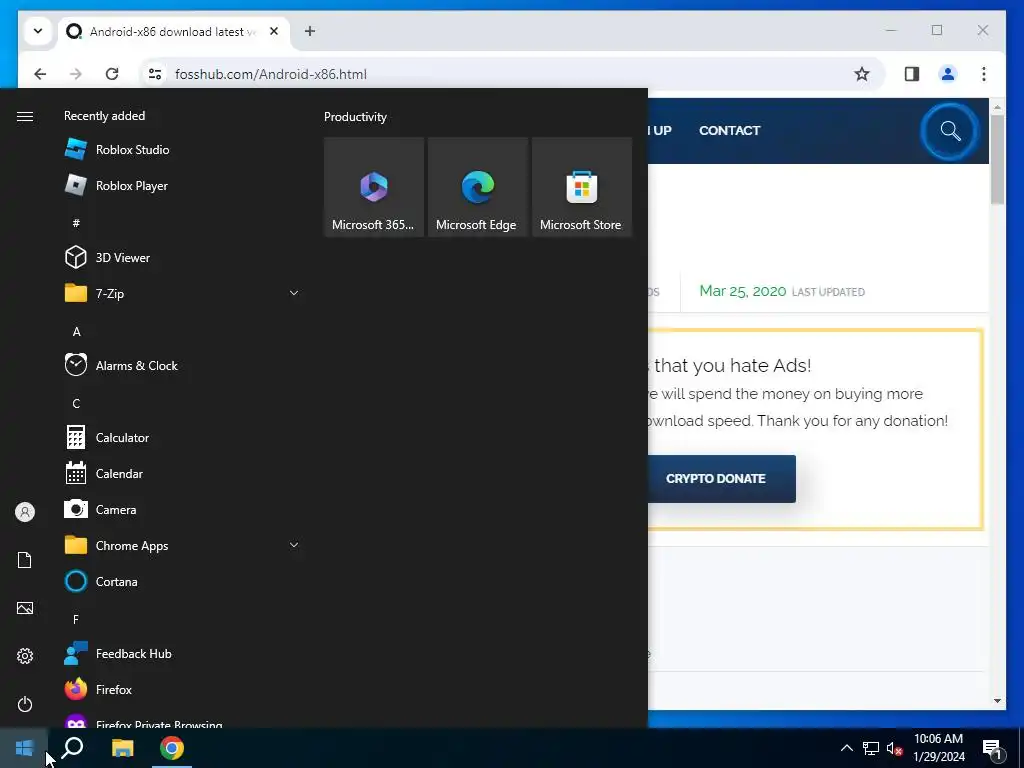Screen dimensions: 1024x768
Task: Open Microsoft Edge tile
Action: point(477,187)
